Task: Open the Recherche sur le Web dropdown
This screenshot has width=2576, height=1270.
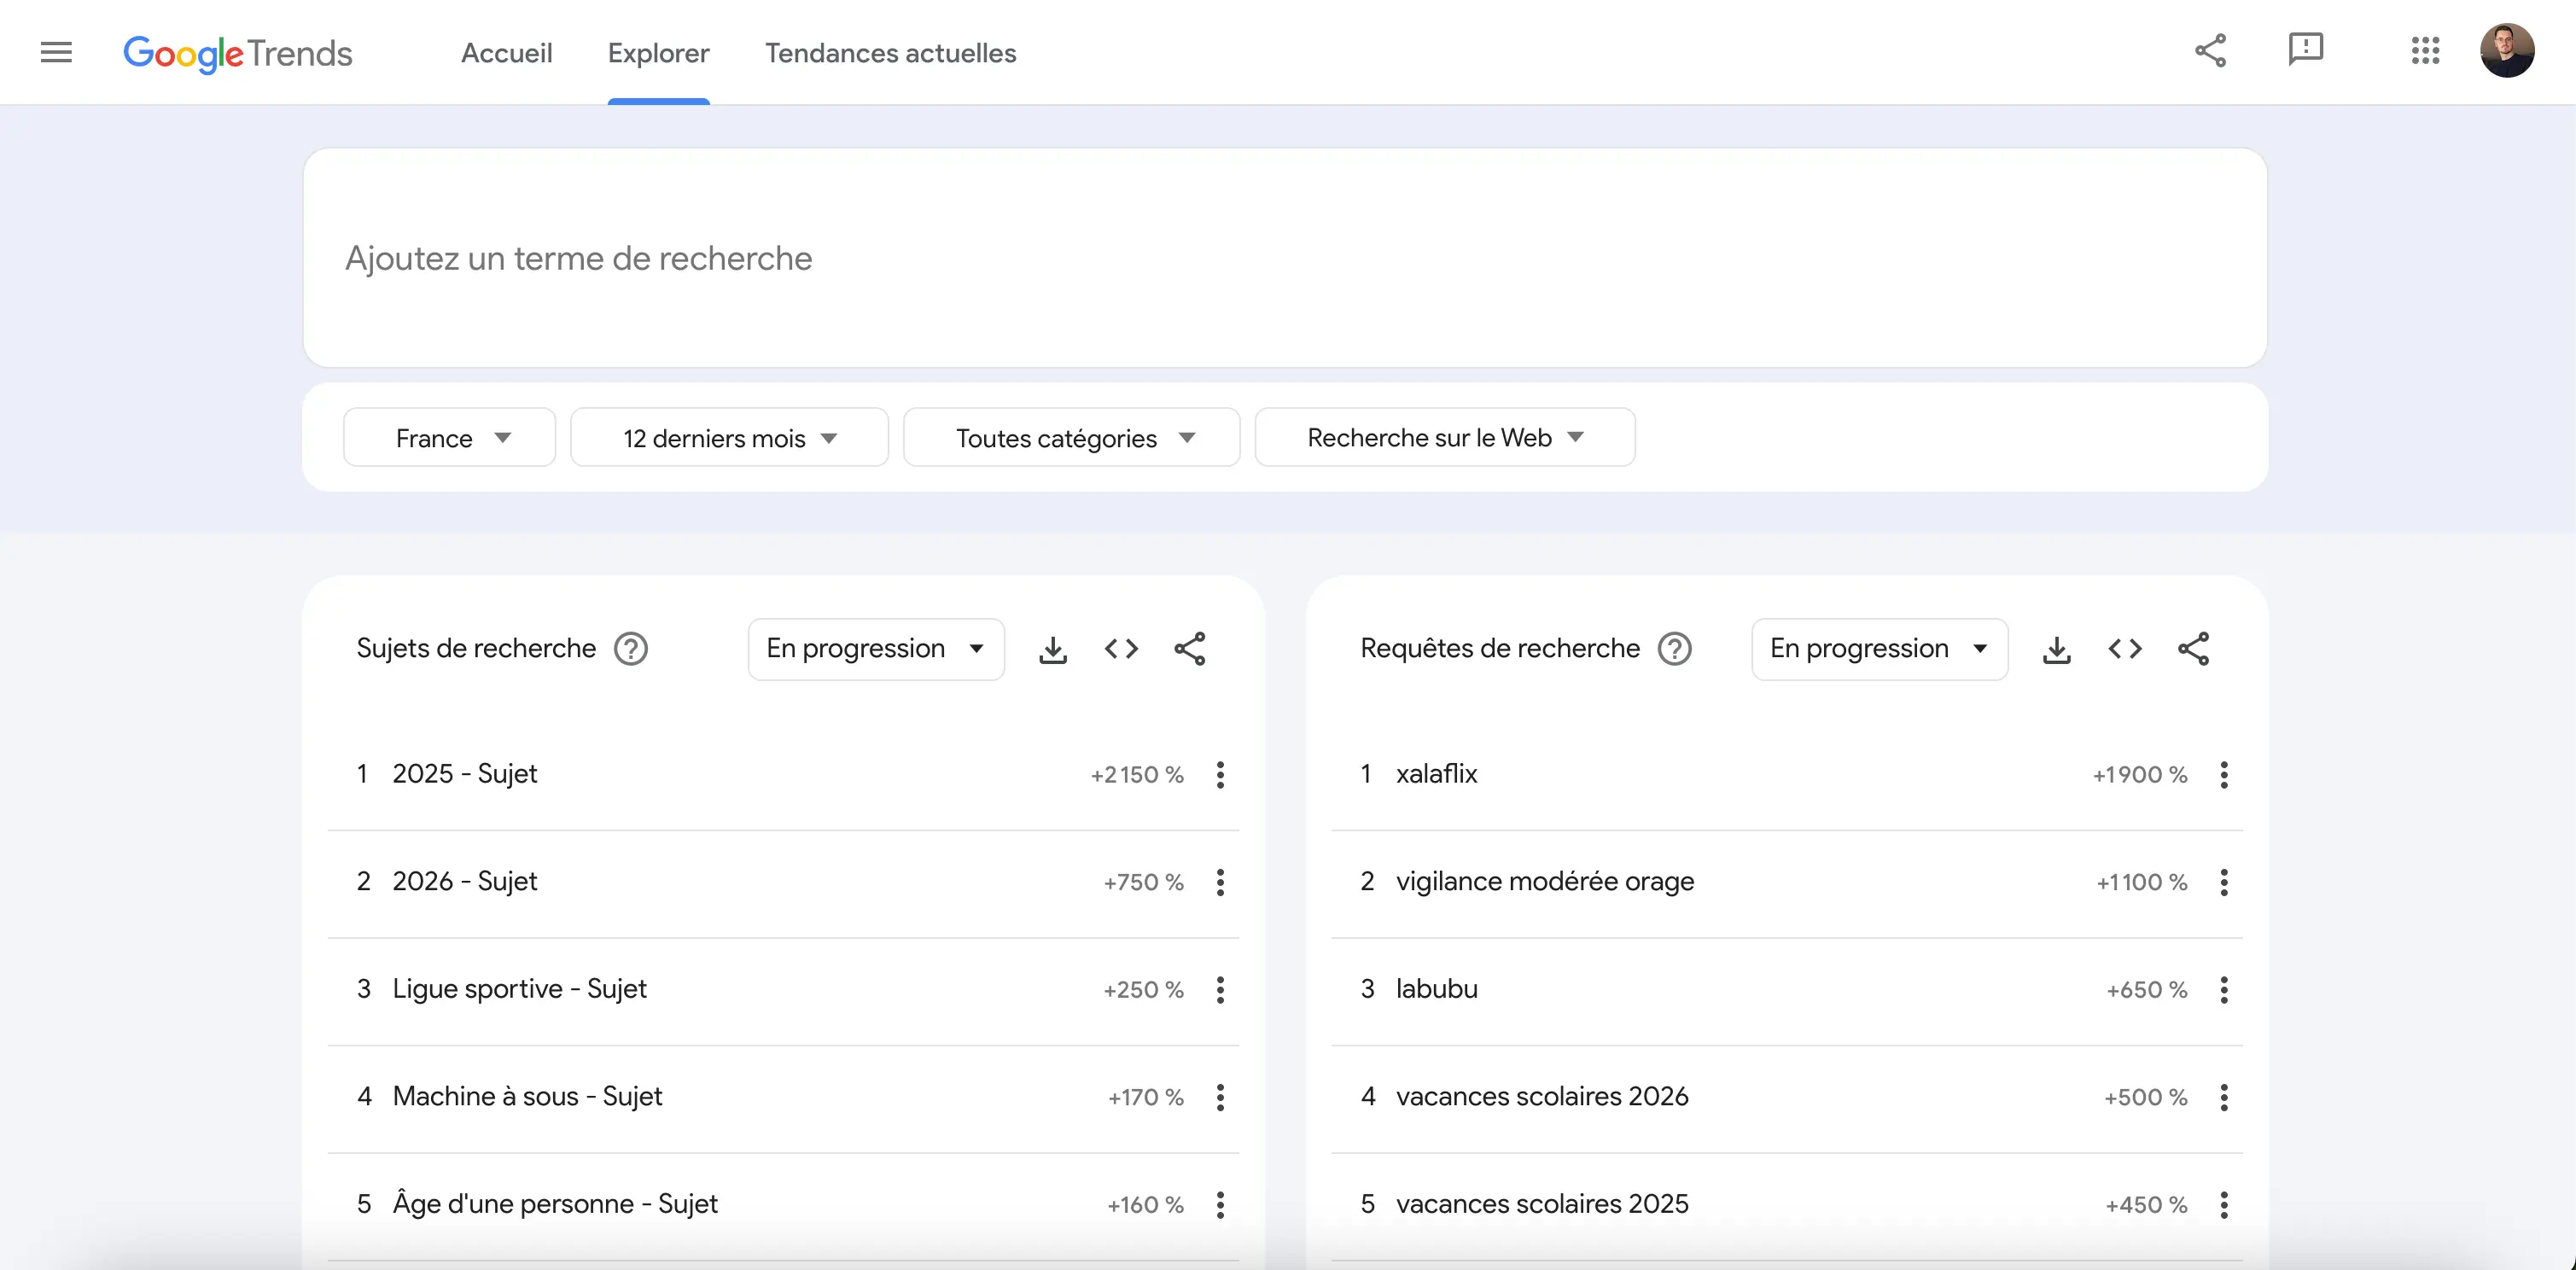Action: pyautogui.click(x=1444, y=437)
